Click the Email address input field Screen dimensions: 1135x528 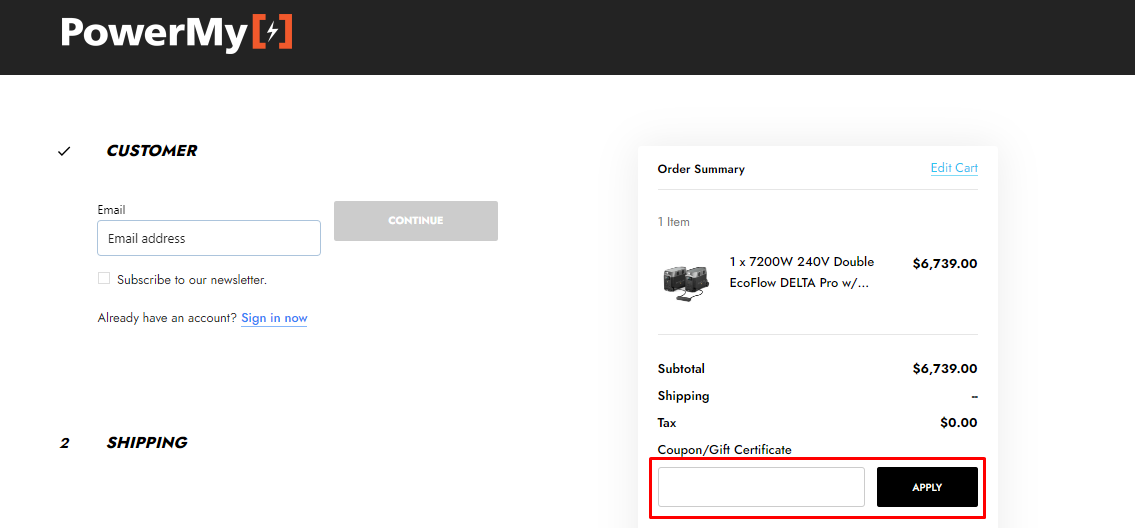tap(209, 238)
